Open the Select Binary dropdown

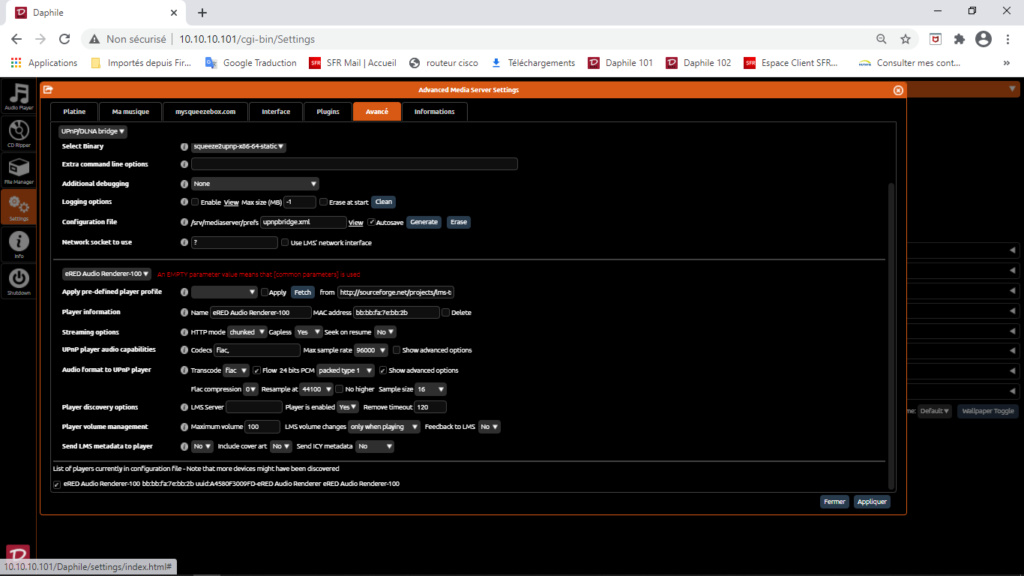pyautogui.click(x=238, y=147)
